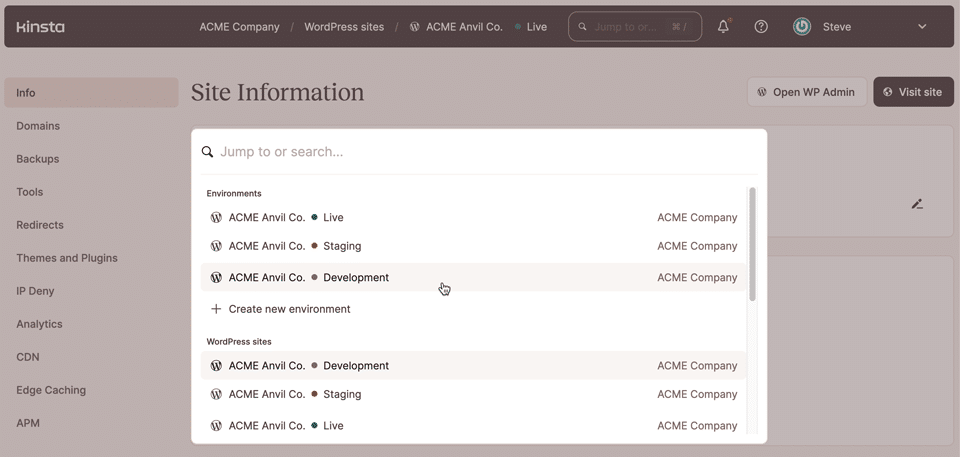Go to ACME Company breadcrumb
This screenshot has height=457, width=960.
pos(239,27)
